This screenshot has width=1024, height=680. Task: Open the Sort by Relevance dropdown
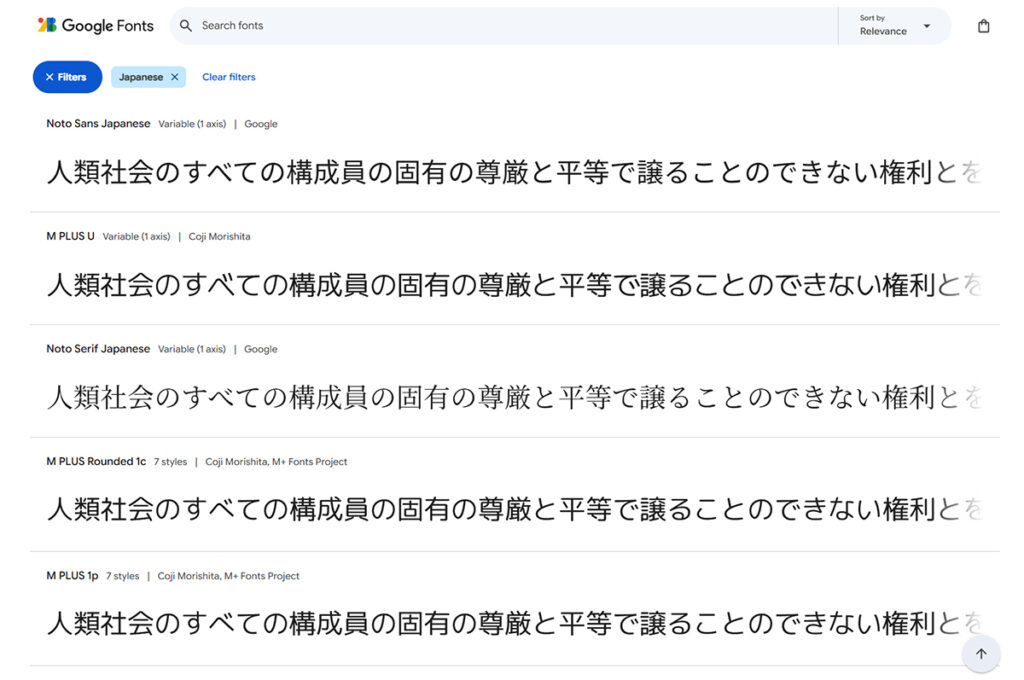tap(894, 25)
